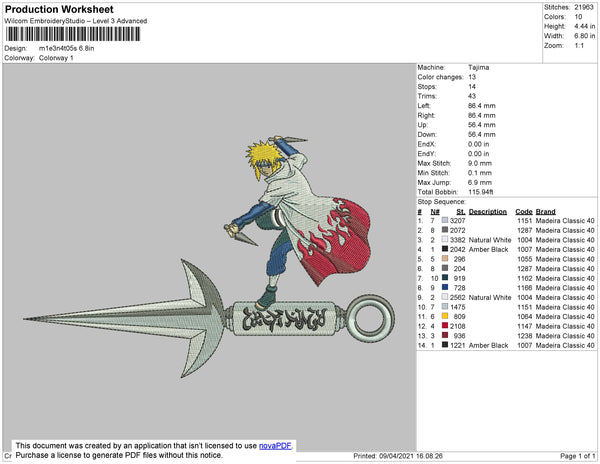Select the Min Stitch value 0.1 mm

coord(480,173)
